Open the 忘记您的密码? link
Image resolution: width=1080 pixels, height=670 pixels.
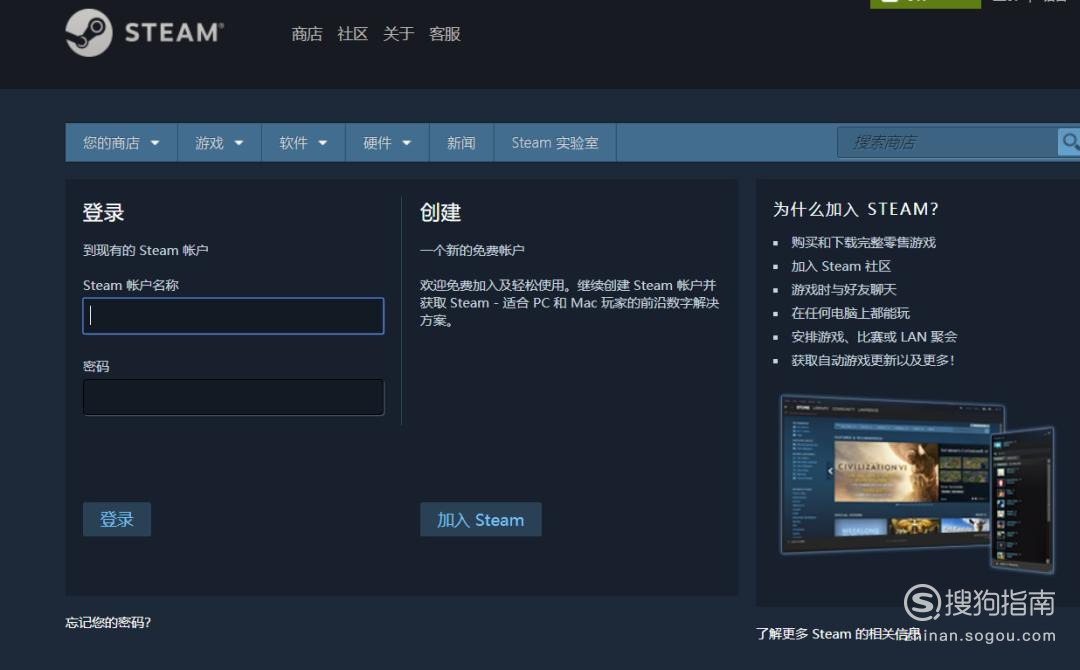(x=108, y=622)
